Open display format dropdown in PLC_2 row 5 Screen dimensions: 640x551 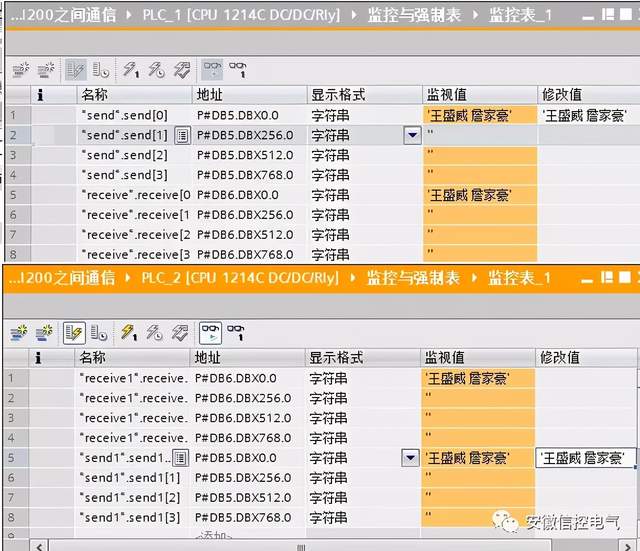(410, 458)
